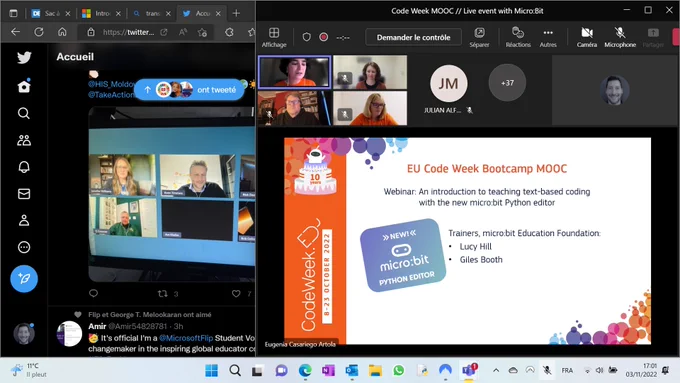680x383 pixels.
Task: Toggle microphone mute icon in system tray
Action: click(x=547, y=370)
